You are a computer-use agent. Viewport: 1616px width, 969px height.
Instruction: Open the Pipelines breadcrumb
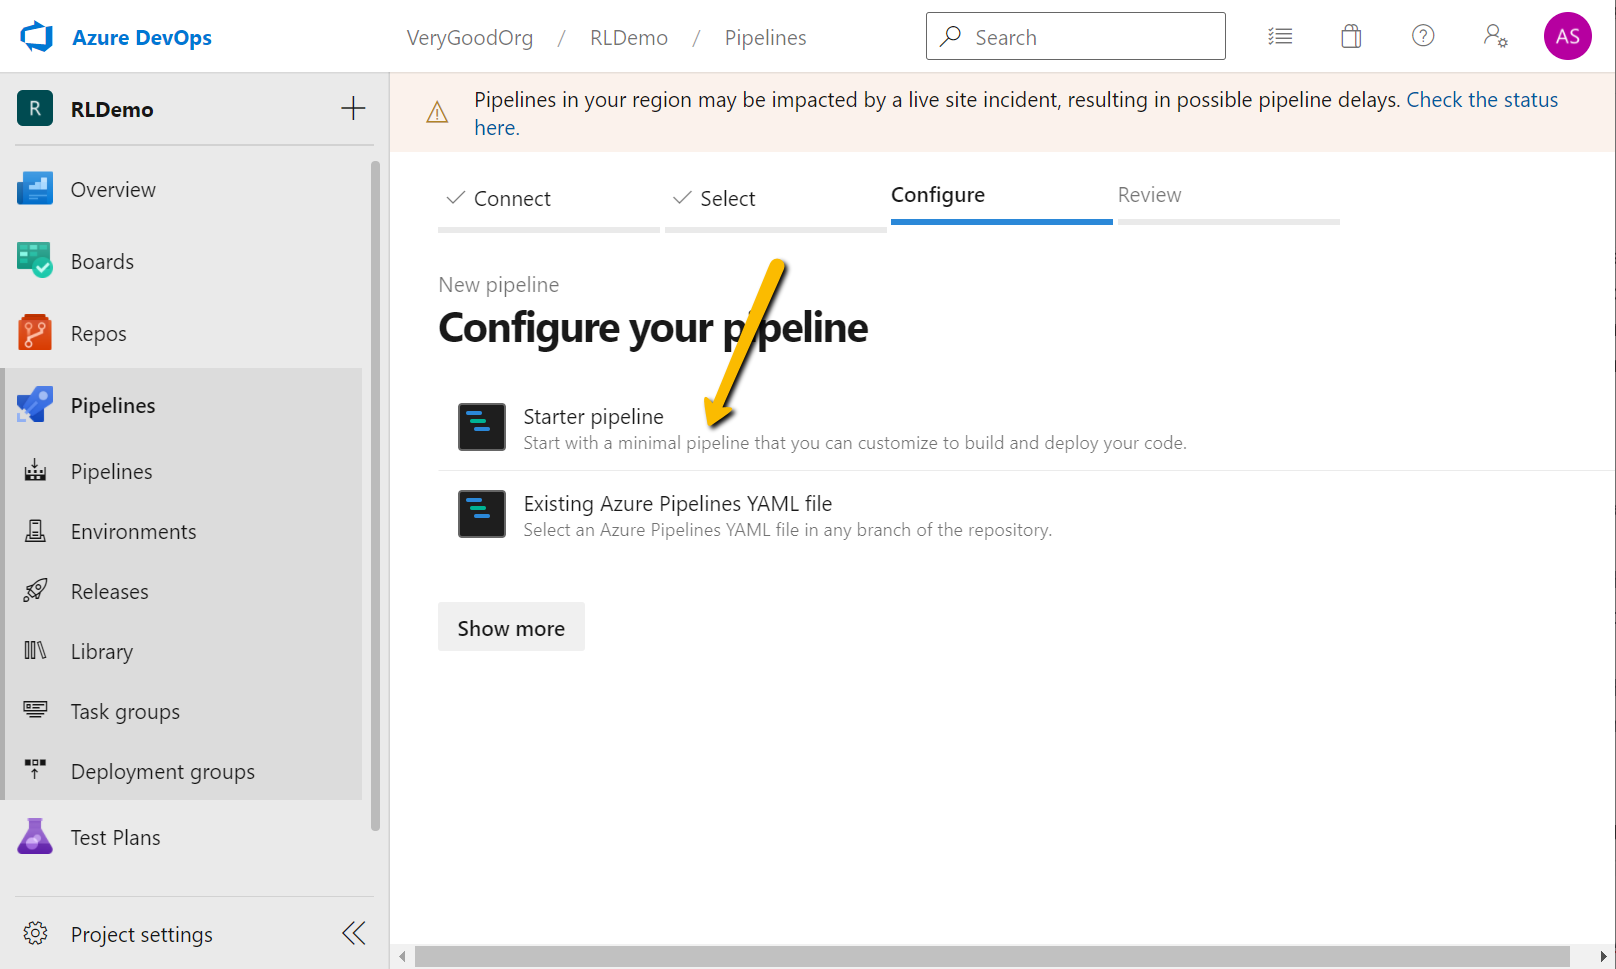pos(765,37)
